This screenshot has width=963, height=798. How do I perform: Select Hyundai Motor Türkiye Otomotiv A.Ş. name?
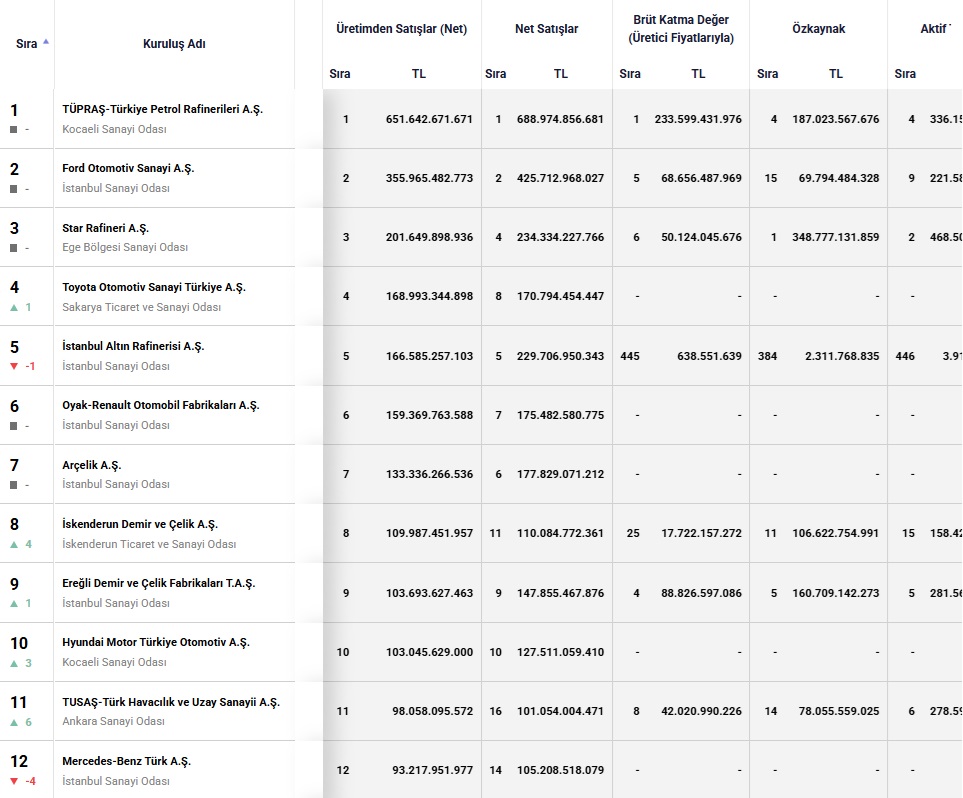(x=156, y=643)
